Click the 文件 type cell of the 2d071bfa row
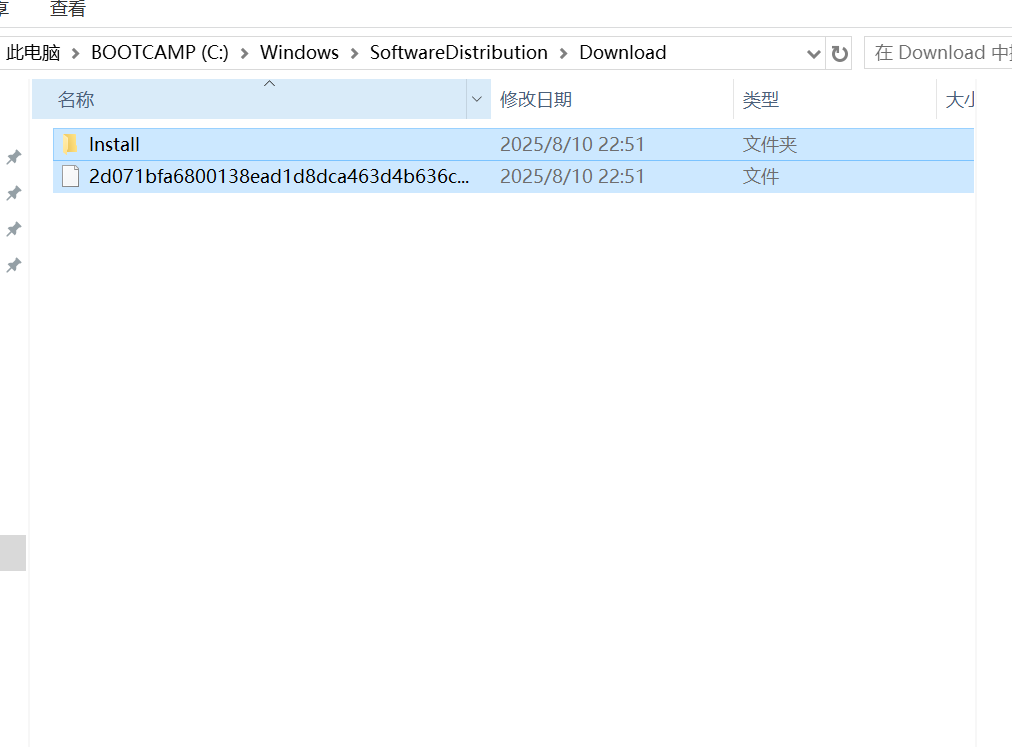Image resolution: width=1012 pixels, height=747 pixels. pyautogui.click(x=760, y=176)
